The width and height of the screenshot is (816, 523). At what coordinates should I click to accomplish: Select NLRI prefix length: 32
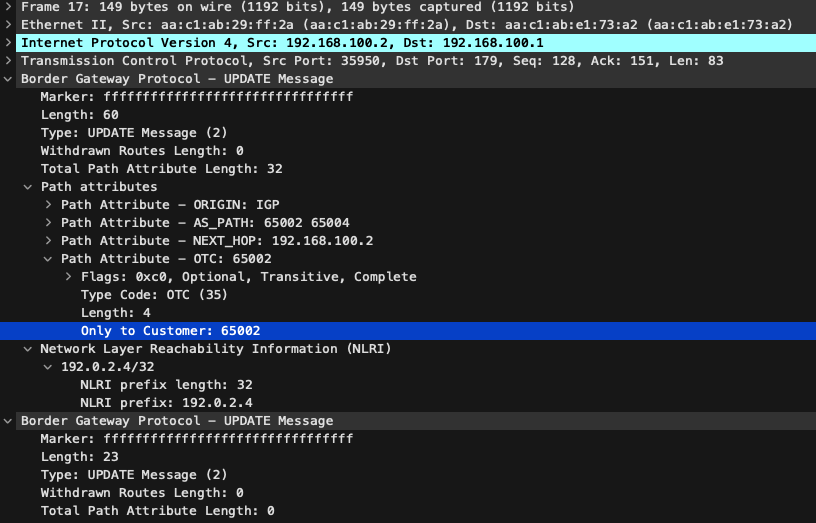tap(167, 385)
